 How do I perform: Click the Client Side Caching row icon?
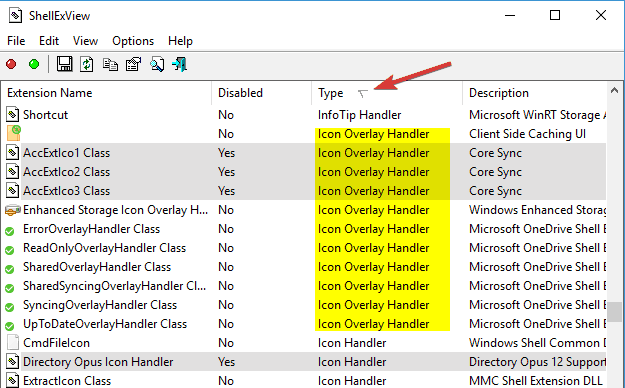point(13,133)
